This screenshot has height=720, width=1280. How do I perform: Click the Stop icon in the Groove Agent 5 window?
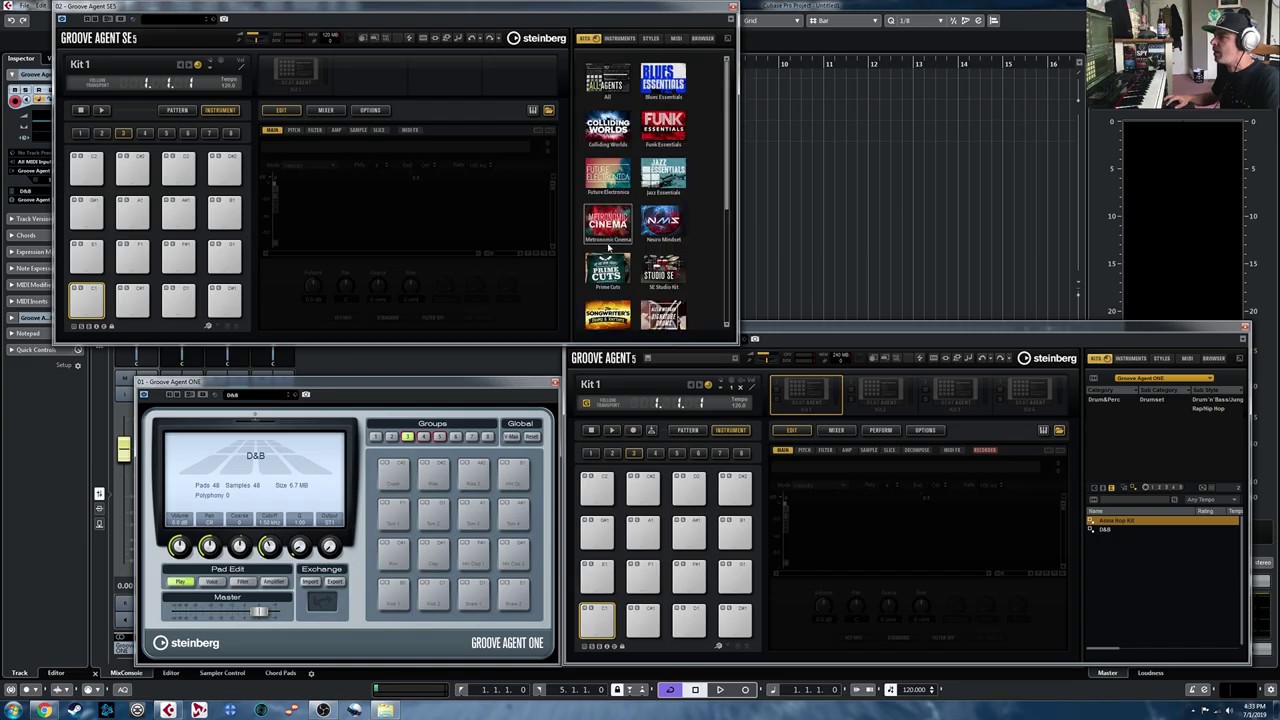click(591, 430)
